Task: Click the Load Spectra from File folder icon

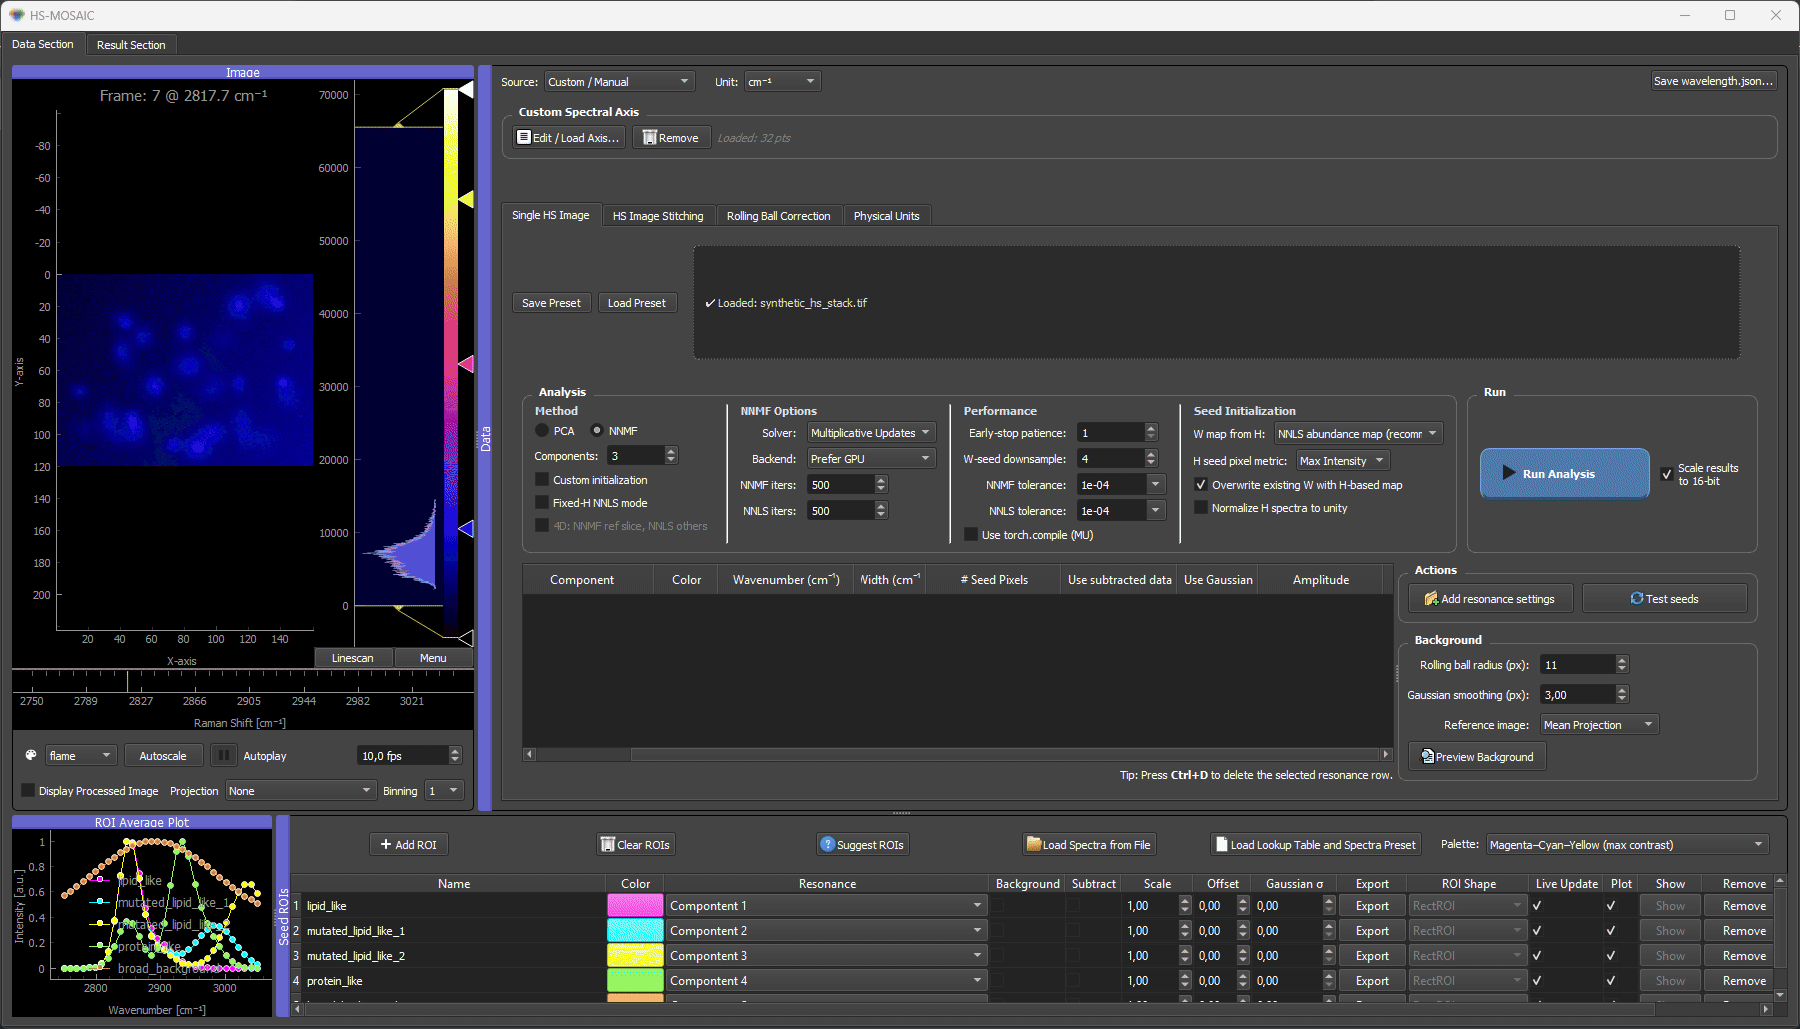Action: click(1033, 845)
